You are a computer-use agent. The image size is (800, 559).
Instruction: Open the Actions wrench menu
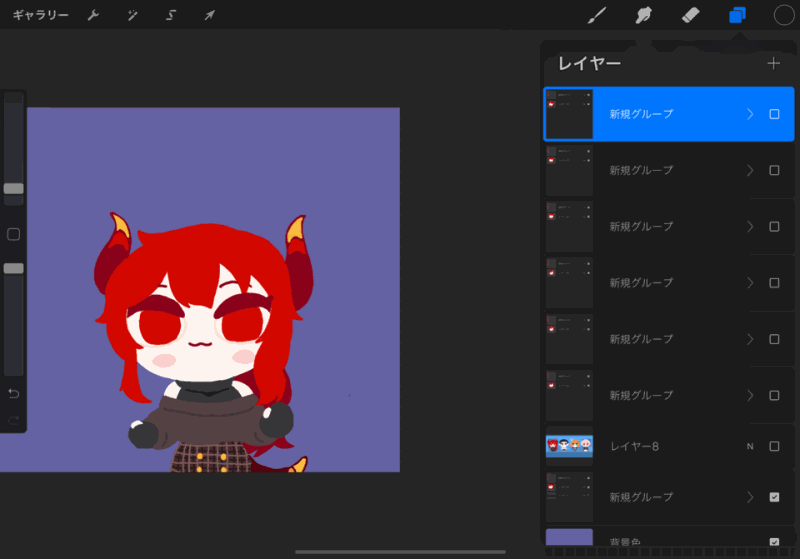point(93,15)
